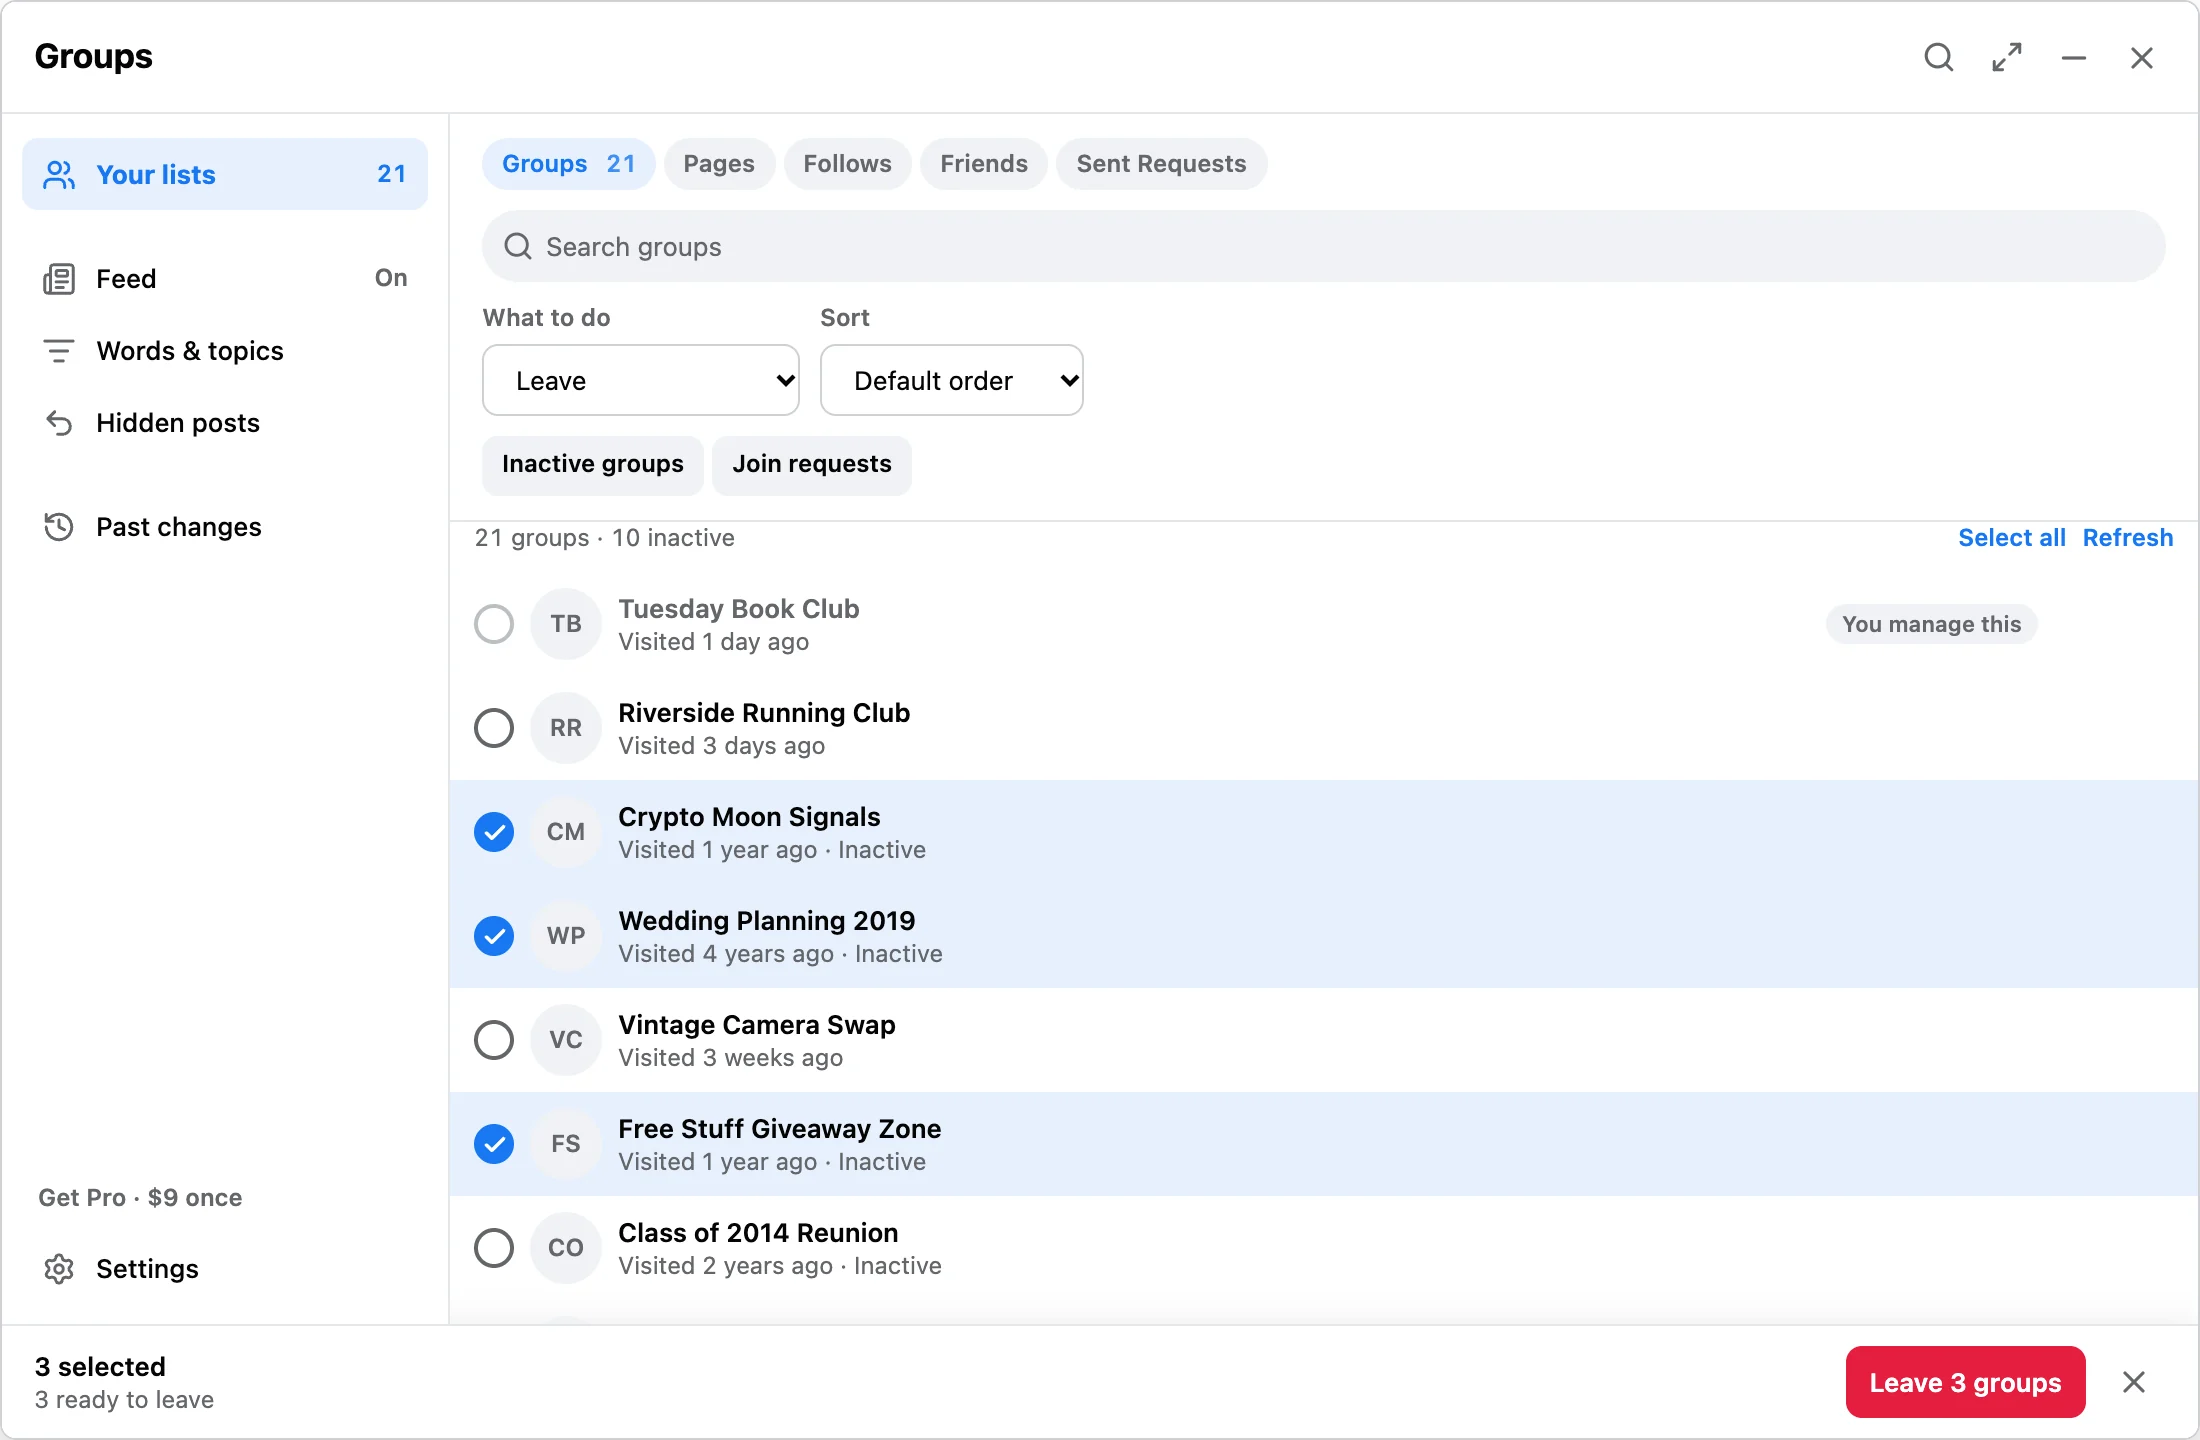Filter by Inactive groups
This screenshot has height=1440, width=2200.
[593, 465]
